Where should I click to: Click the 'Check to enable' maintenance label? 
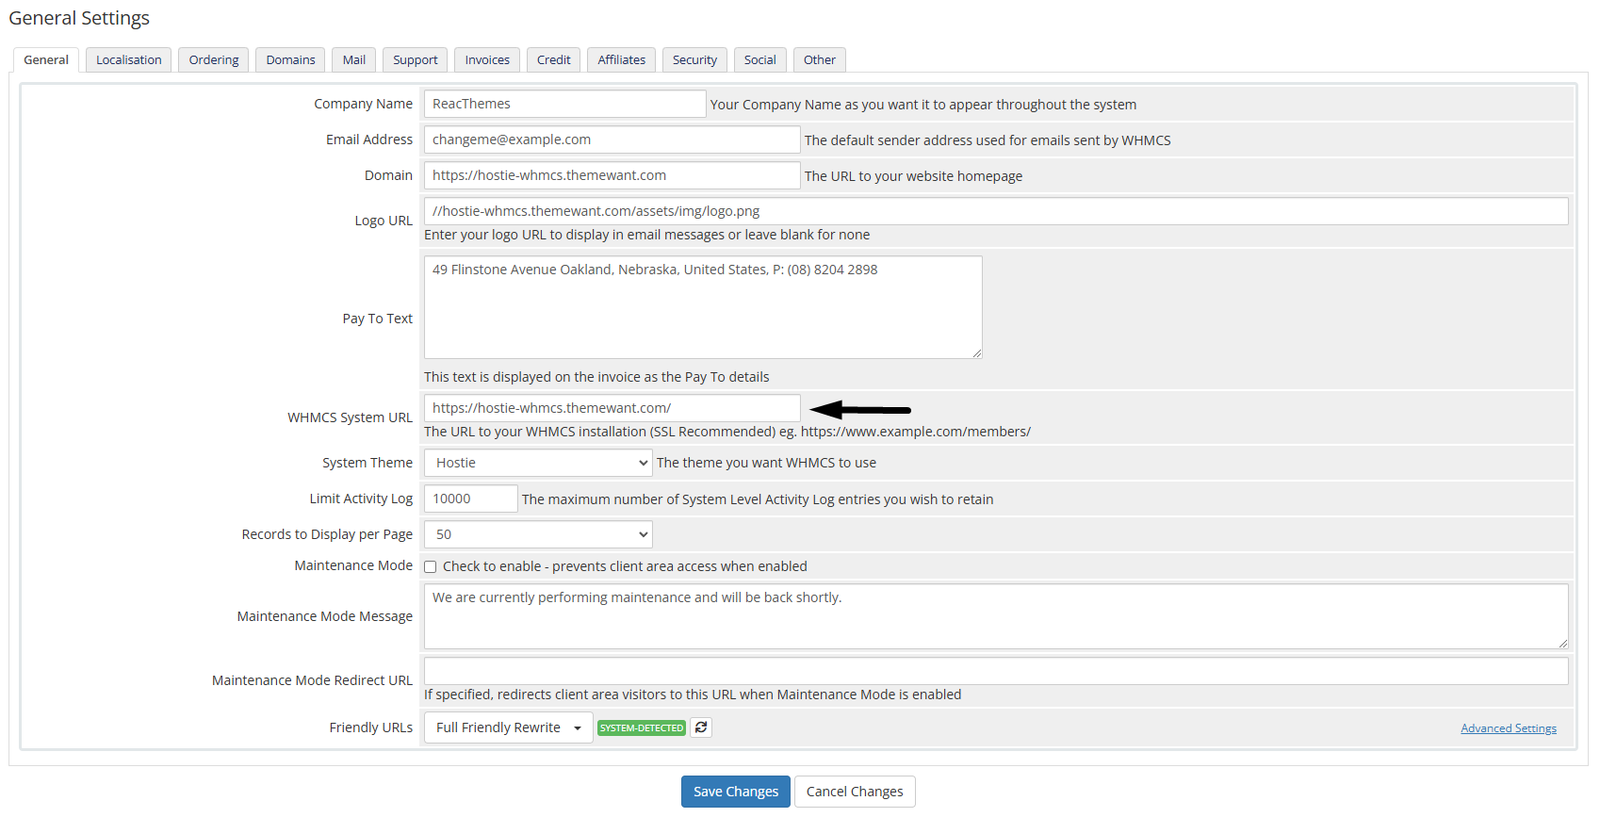[625, 567]
